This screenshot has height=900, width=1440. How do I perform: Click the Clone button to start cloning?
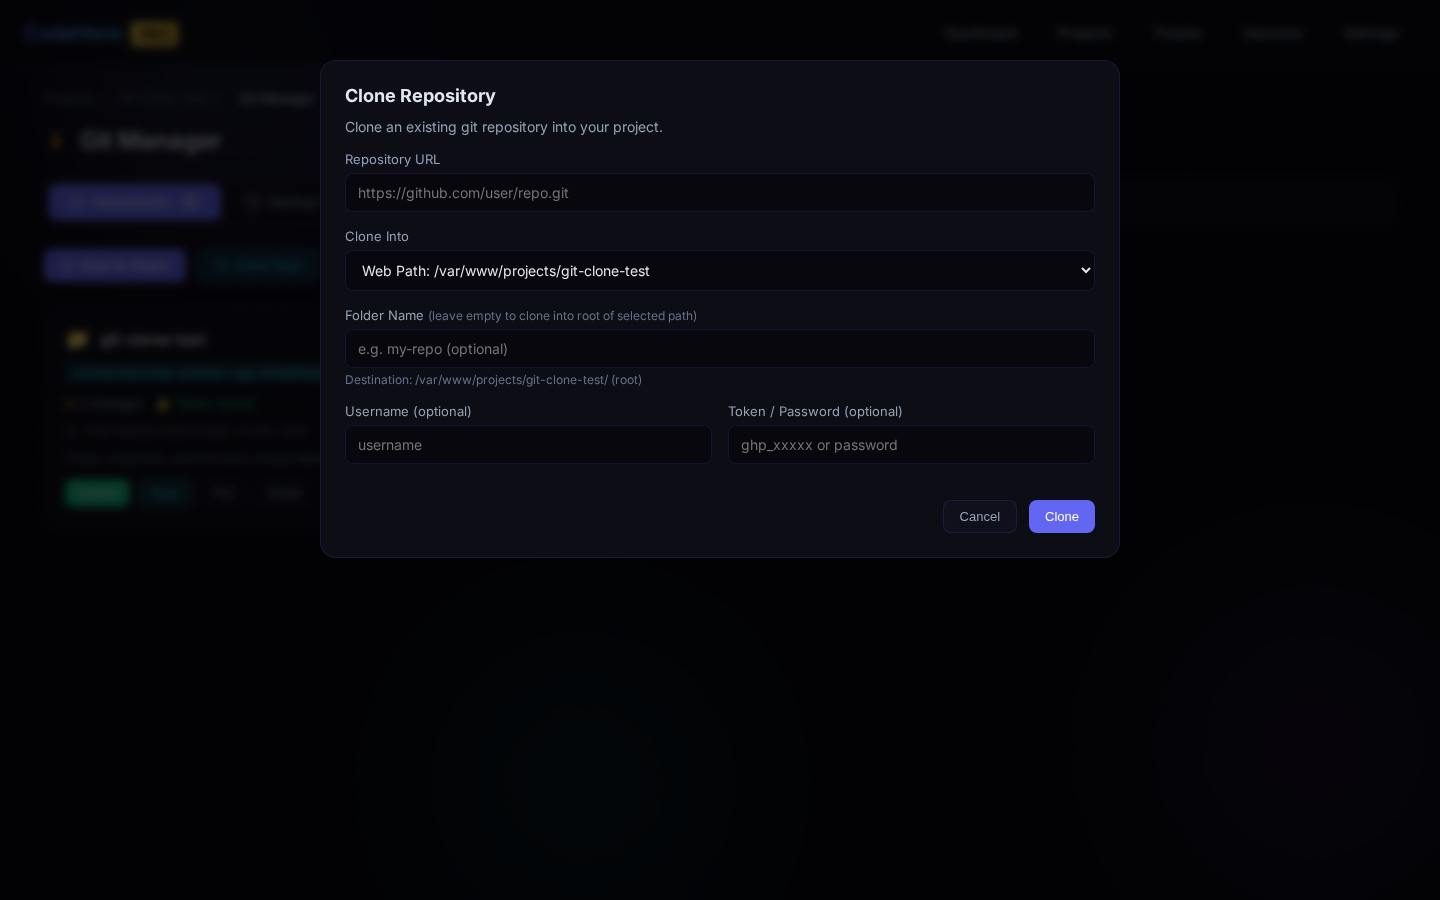click(x=1062, y=516)
